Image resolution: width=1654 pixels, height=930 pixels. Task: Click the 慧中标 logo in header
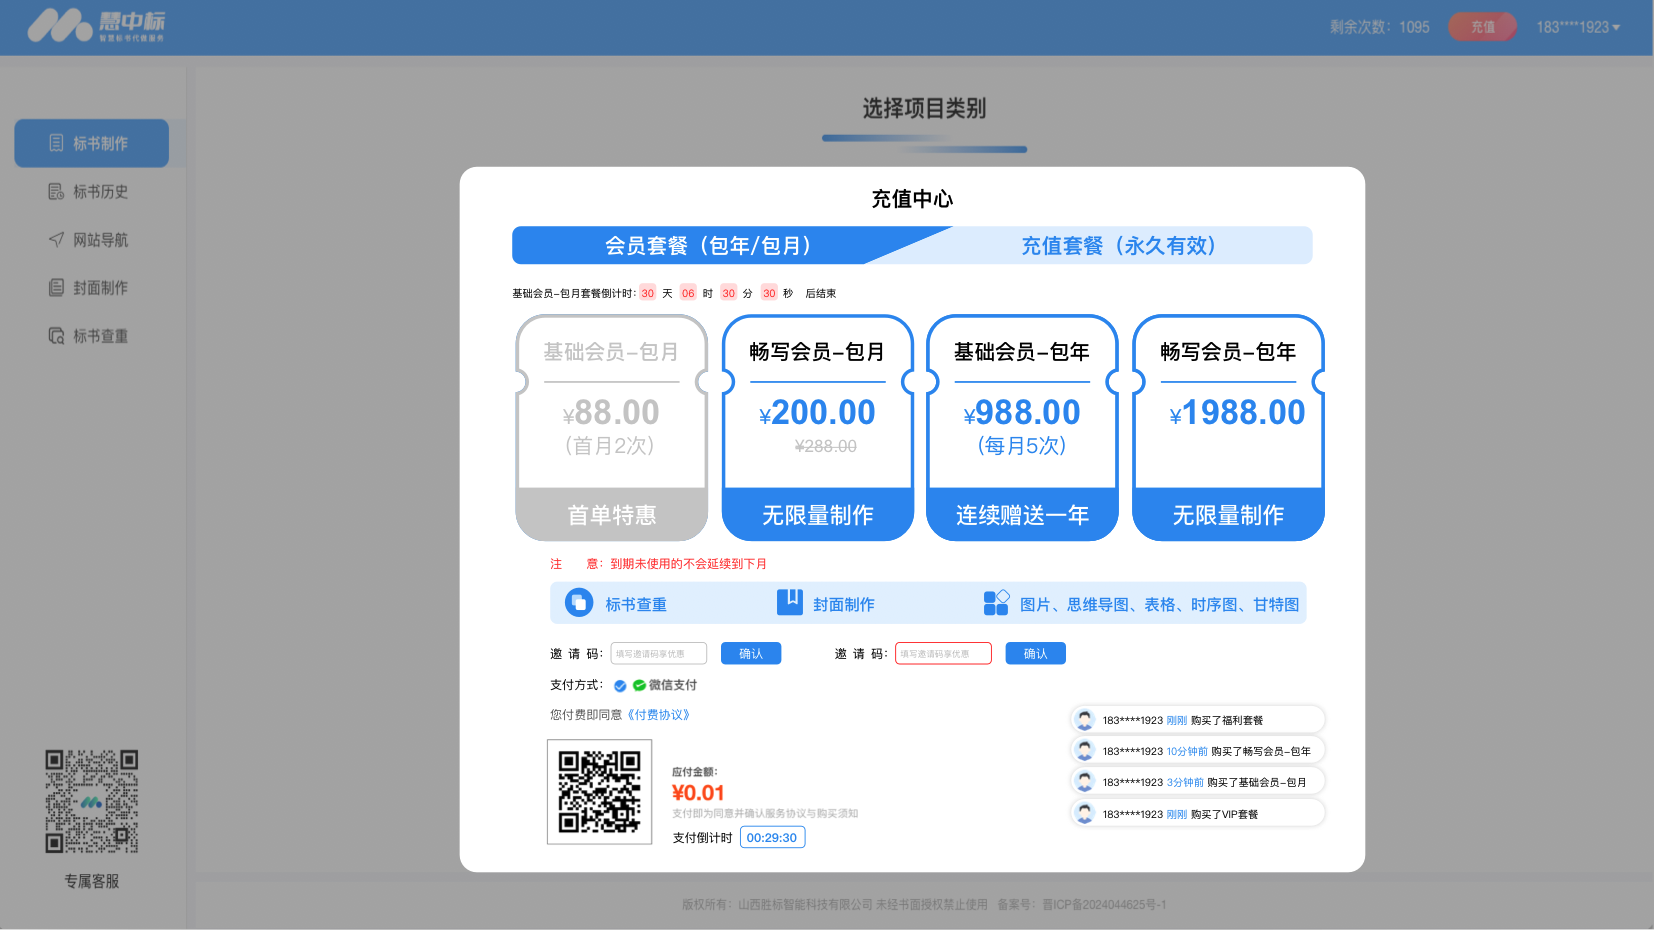pos(96,26)
